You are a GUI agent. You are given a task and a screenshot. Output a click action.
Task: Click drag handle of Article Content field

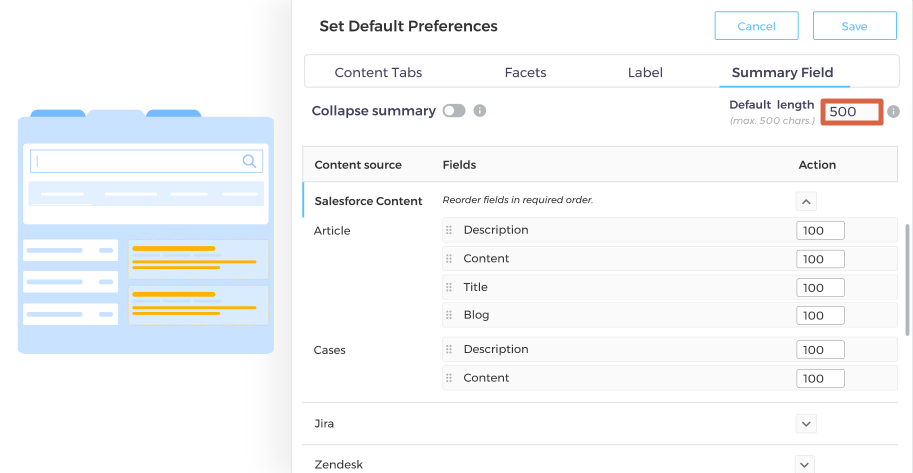449,259
